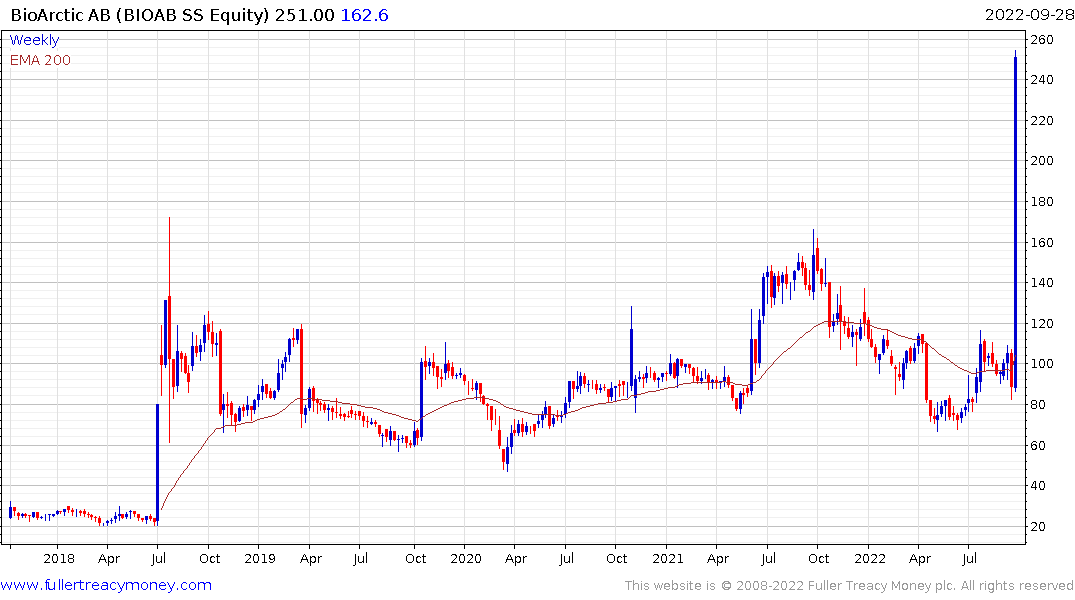Click the 240 y-axis price label
Viewport: 1075px width, 600px height.
[x=1042, y=80]
